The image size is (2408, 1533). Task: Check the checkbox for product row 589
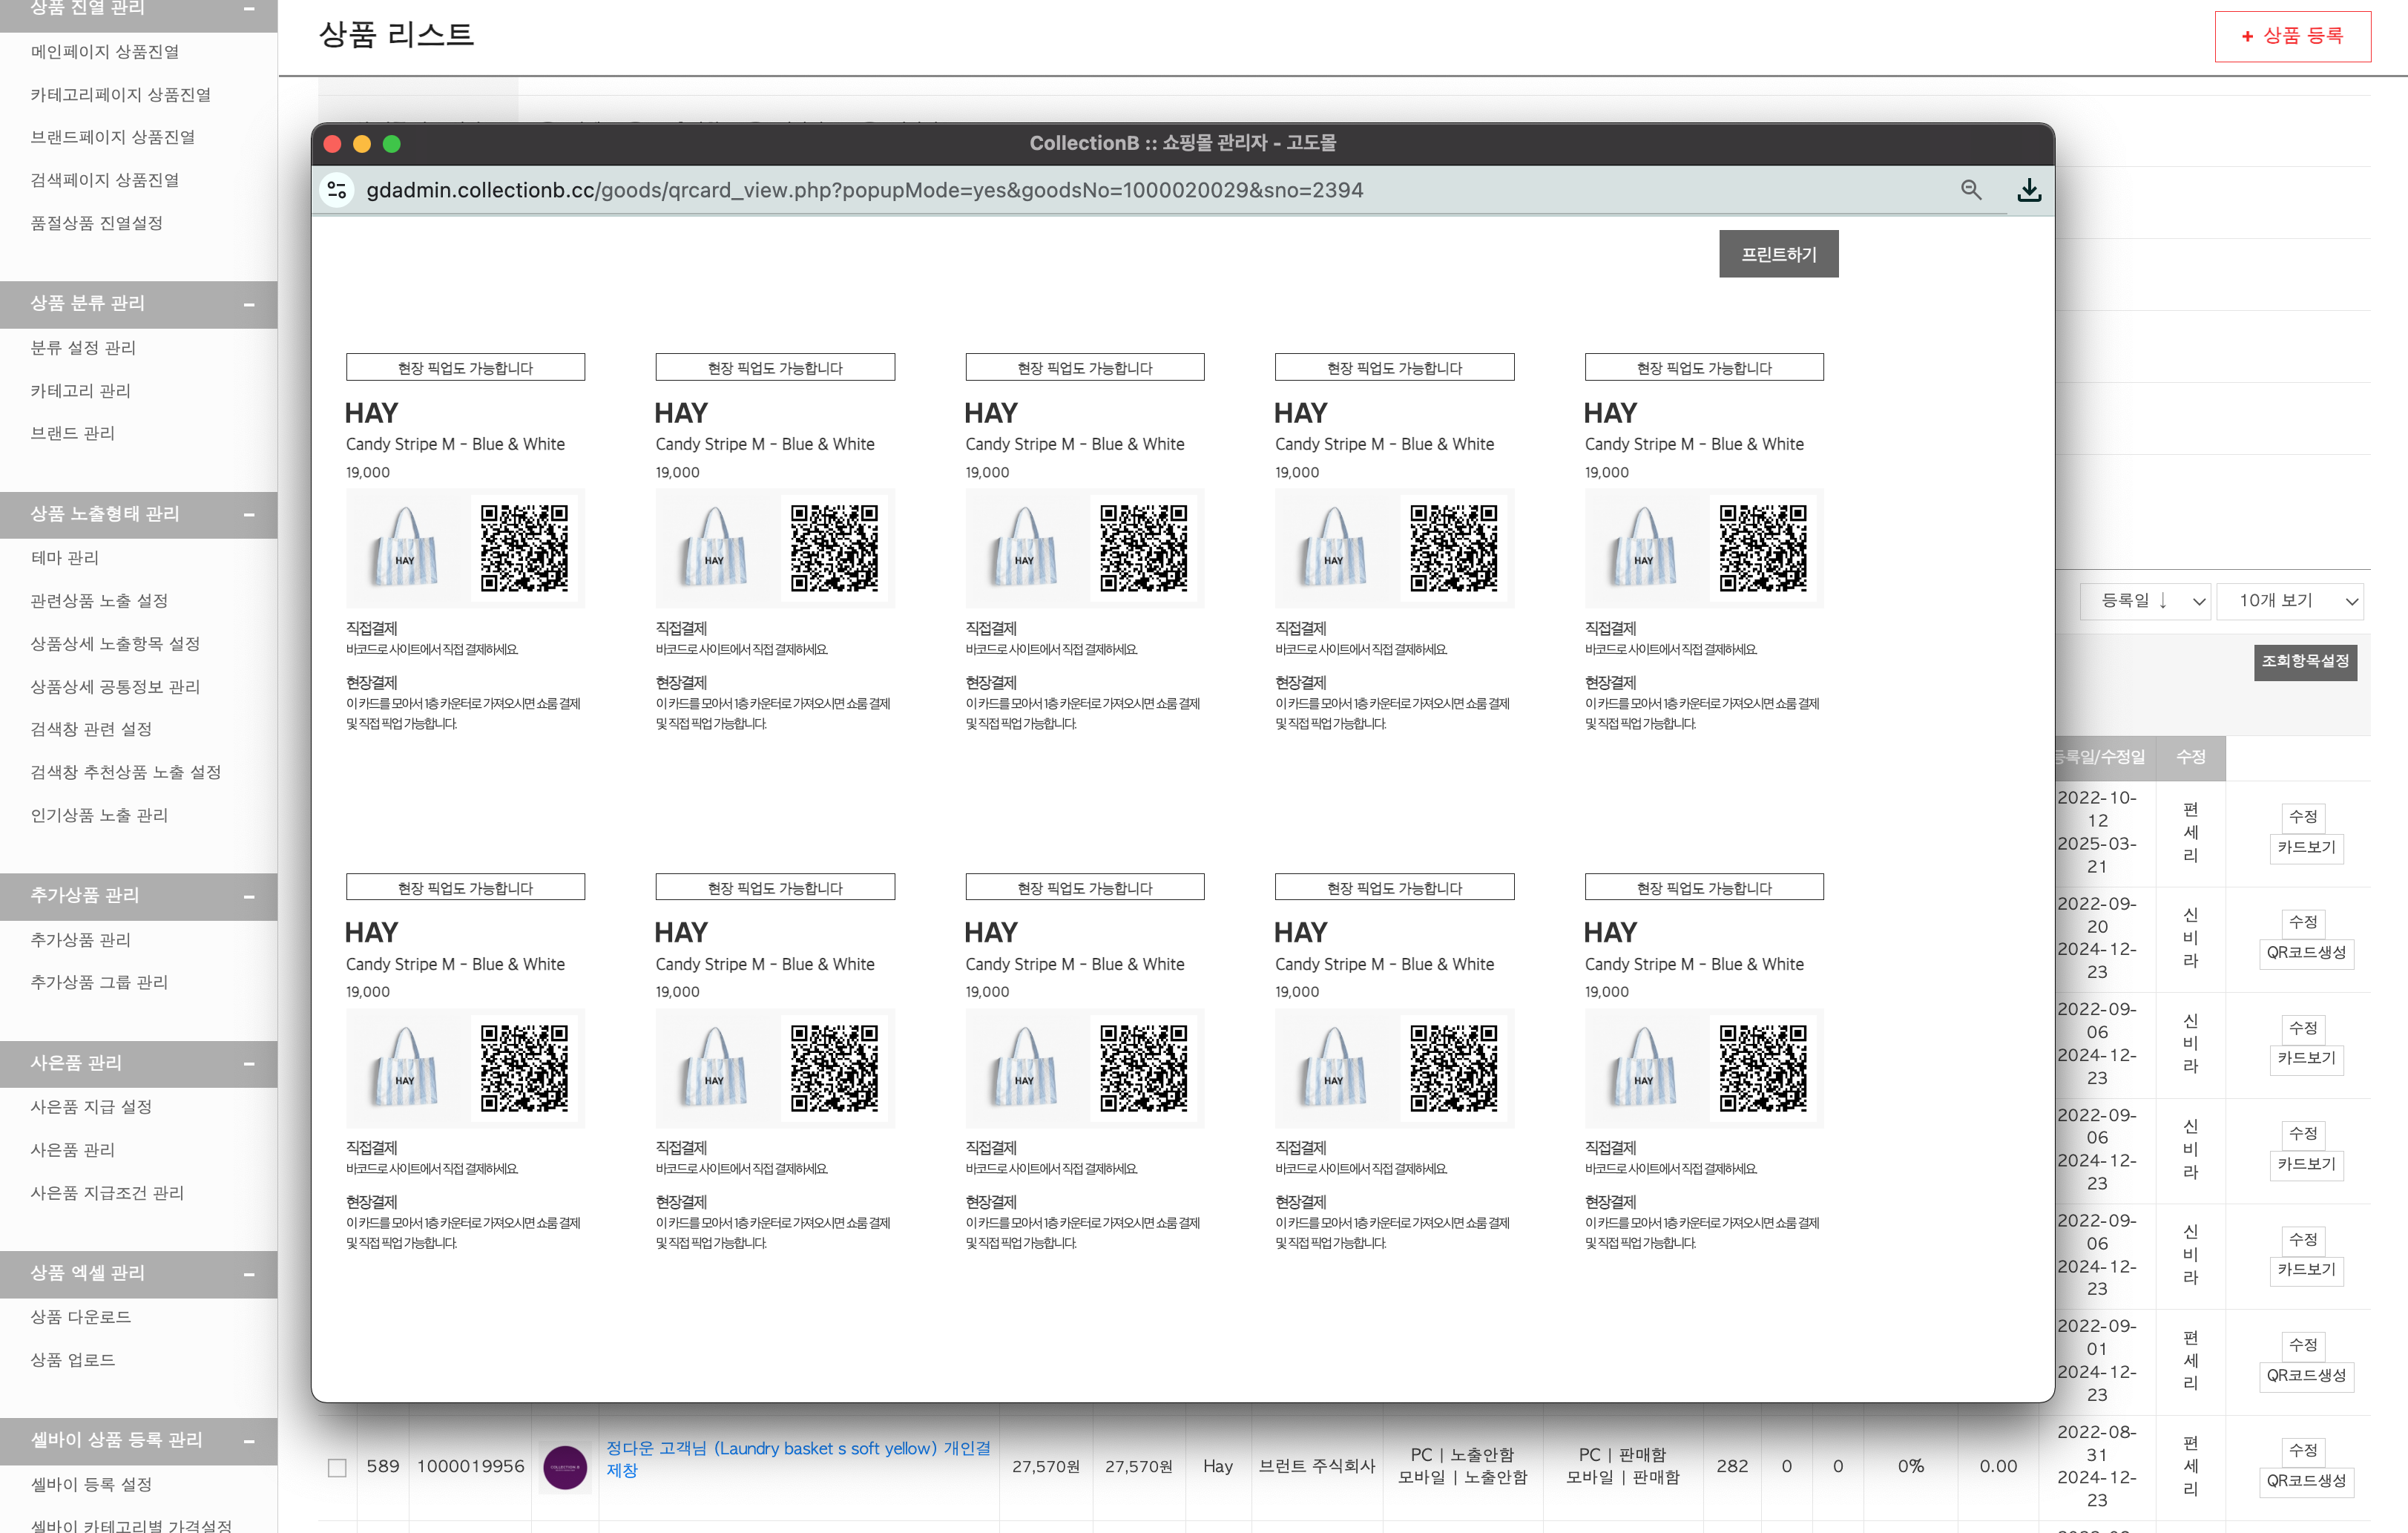(337, 1468)
